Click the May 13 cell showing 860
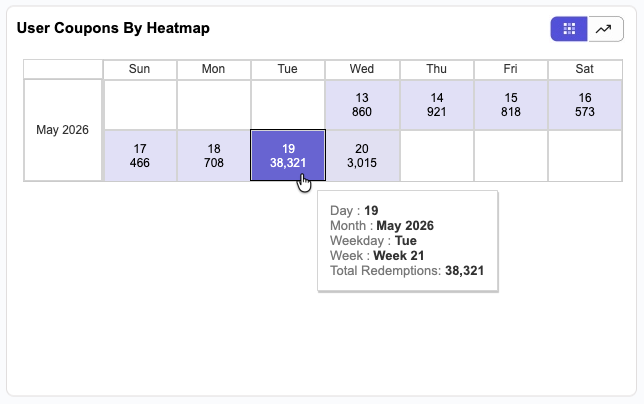 click(x=362, y=105)
